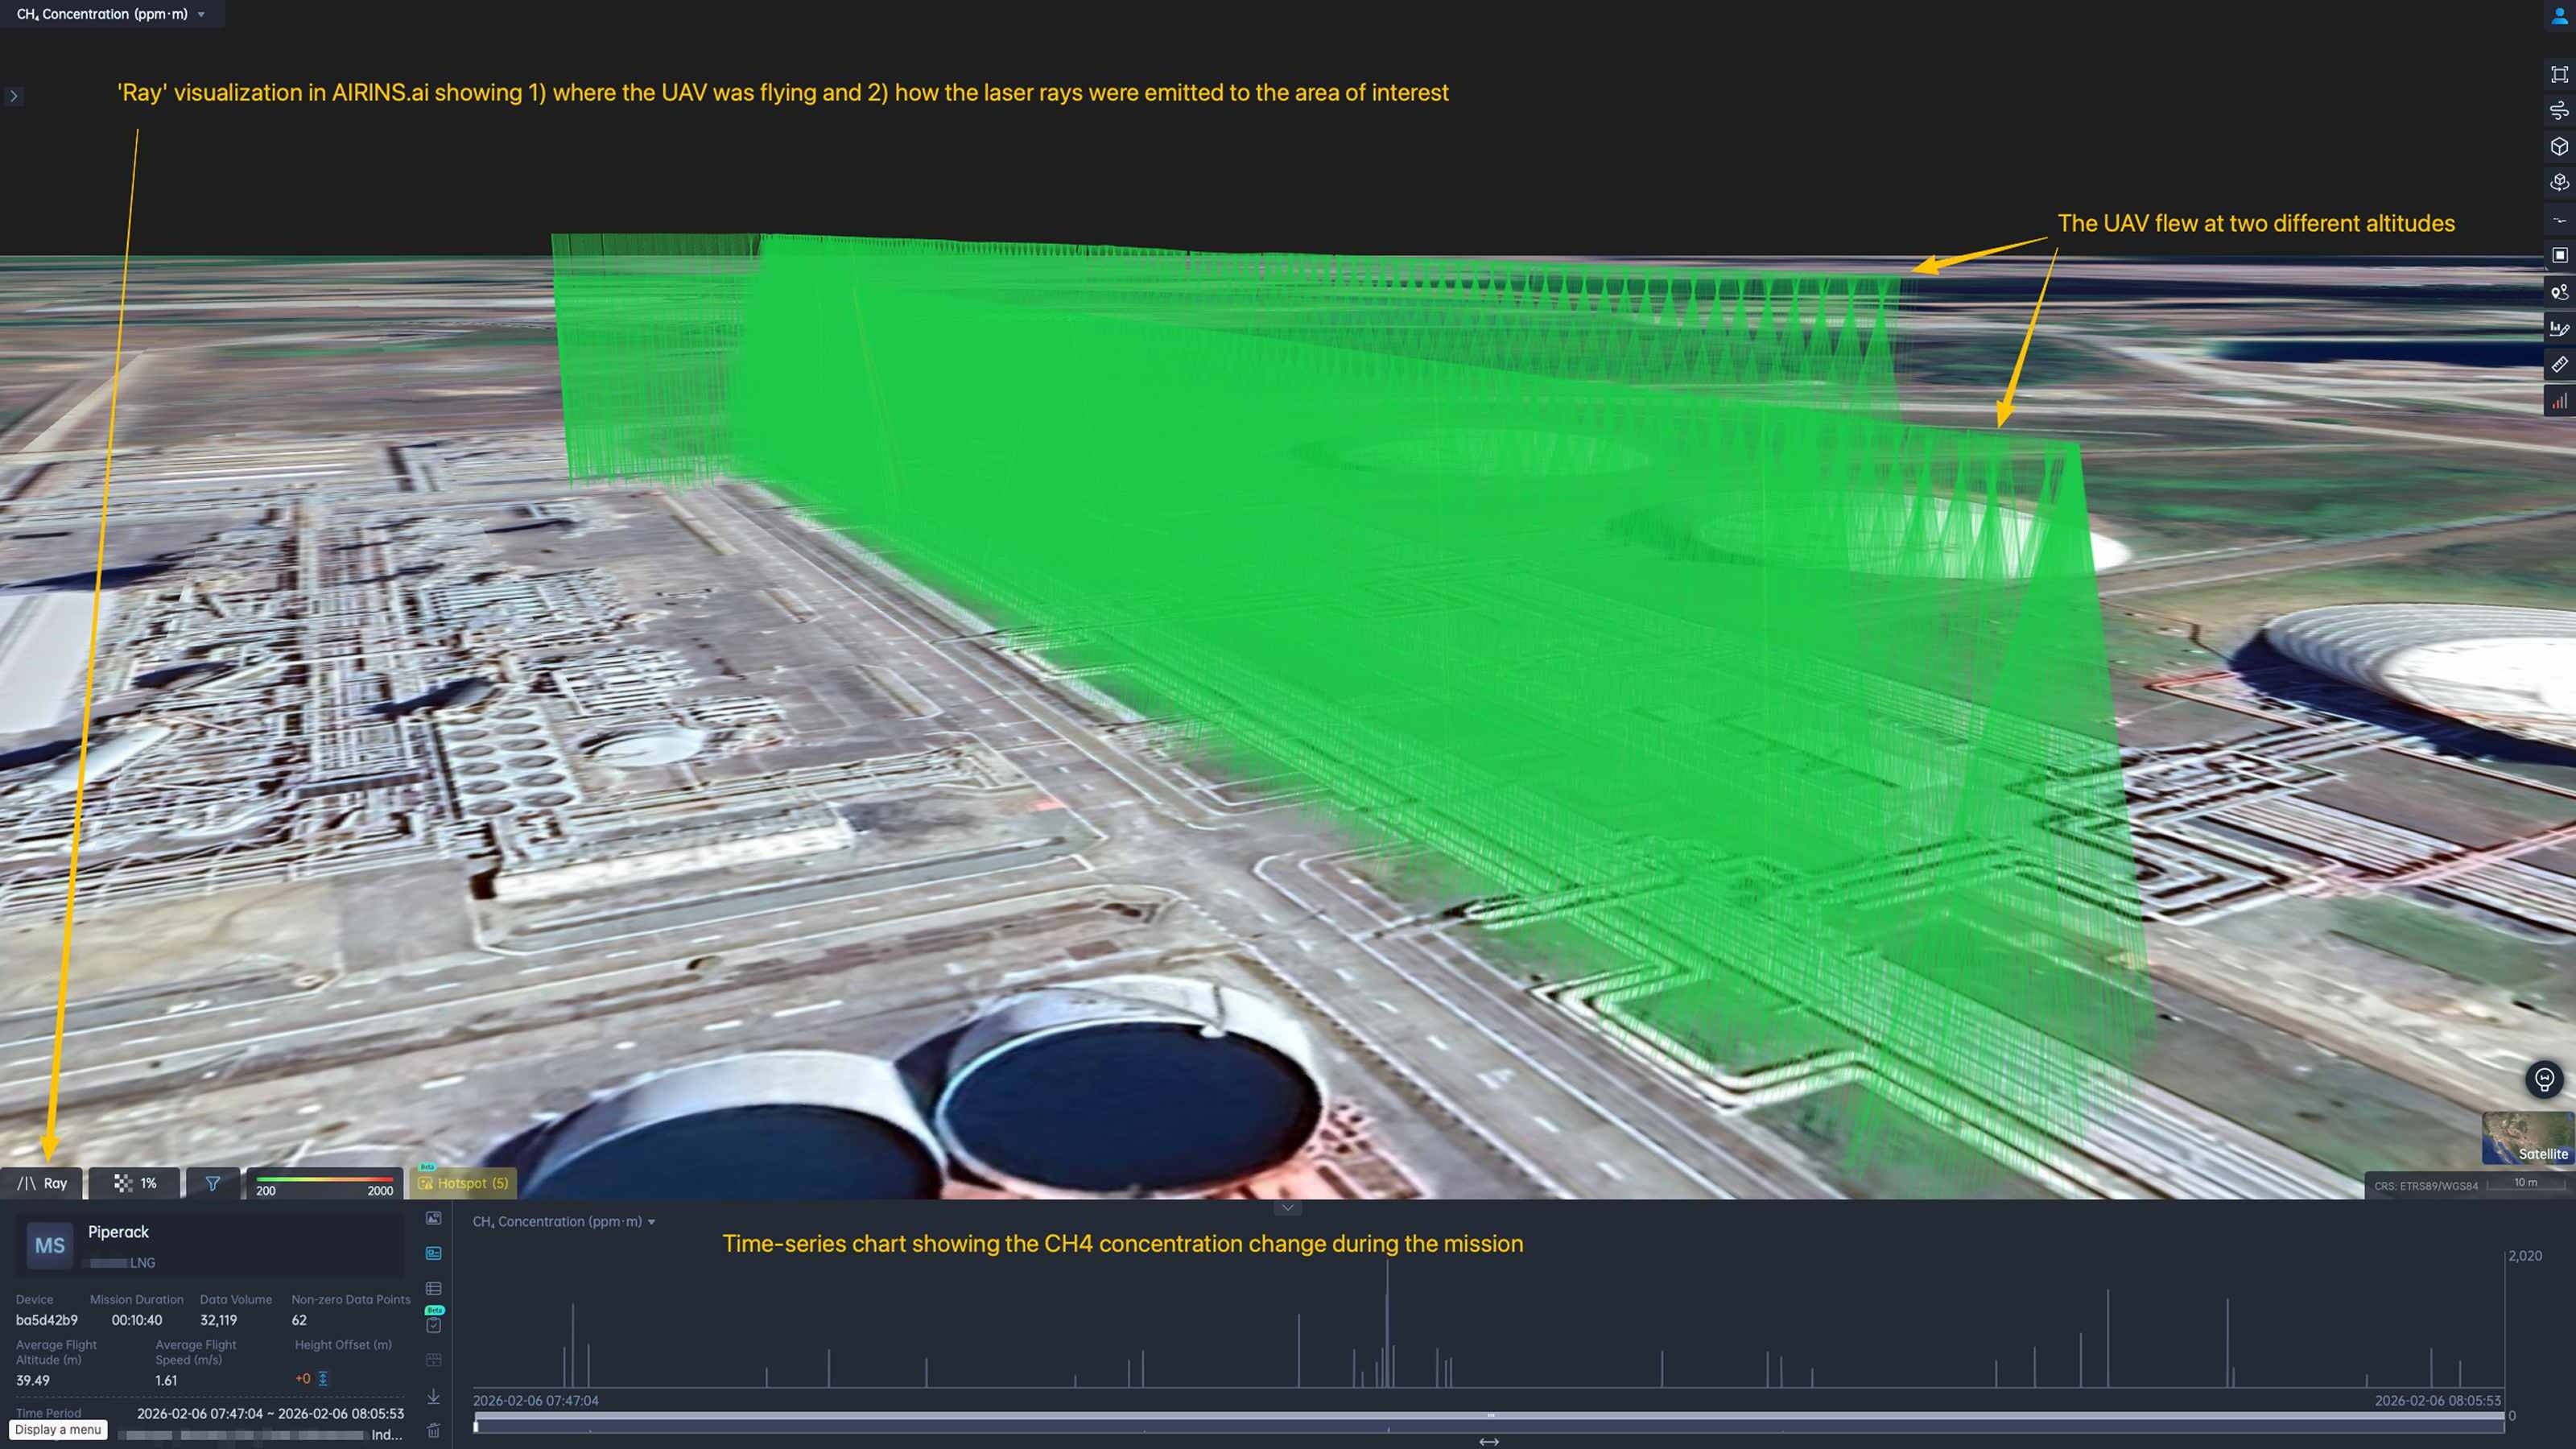This screenshot has height=1449, width=2576.
Task: Open the mission info card tab icon
Action: pos(433,1253)
